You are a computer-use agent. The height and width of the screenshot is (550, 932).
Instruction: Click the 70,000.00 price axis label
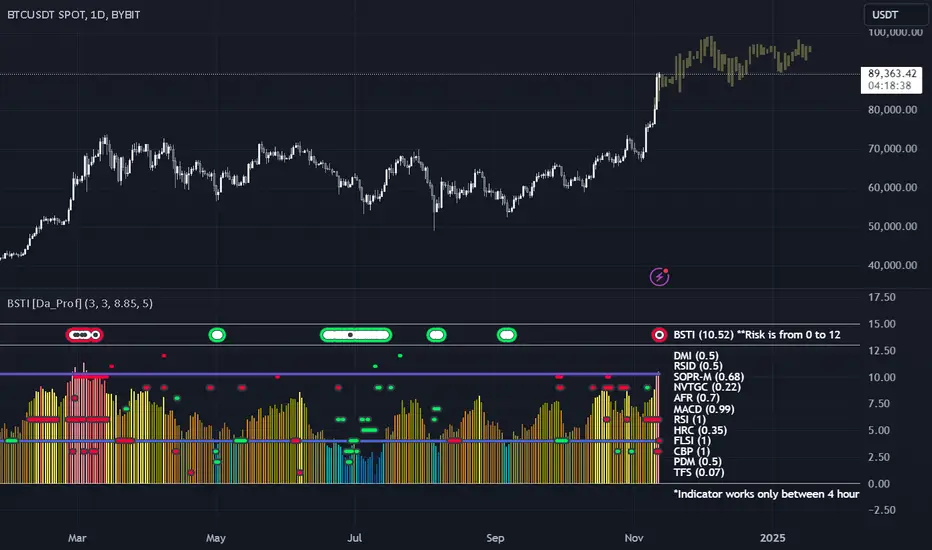pyautogui.click(x=892, y=149)
